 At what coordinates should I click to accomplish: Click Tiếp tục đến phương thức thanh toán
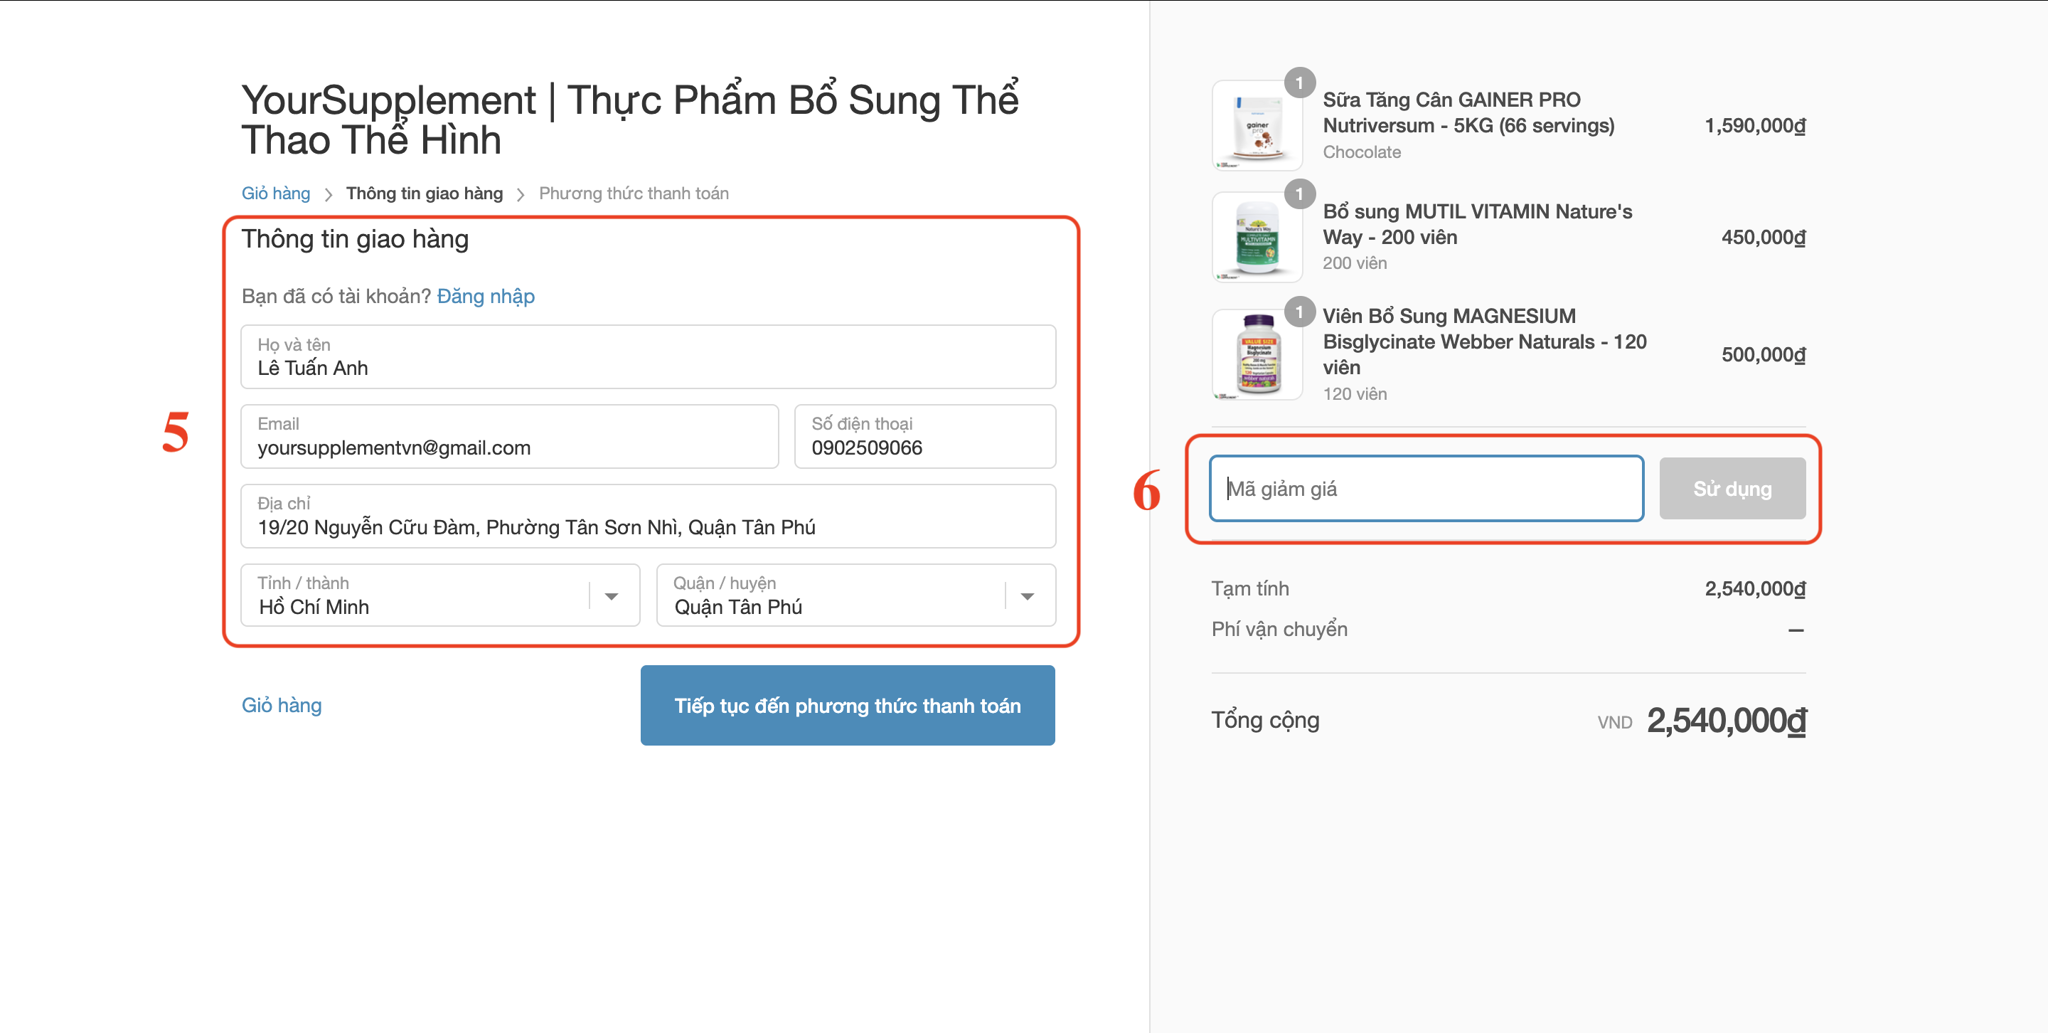[x=847, y=706]
